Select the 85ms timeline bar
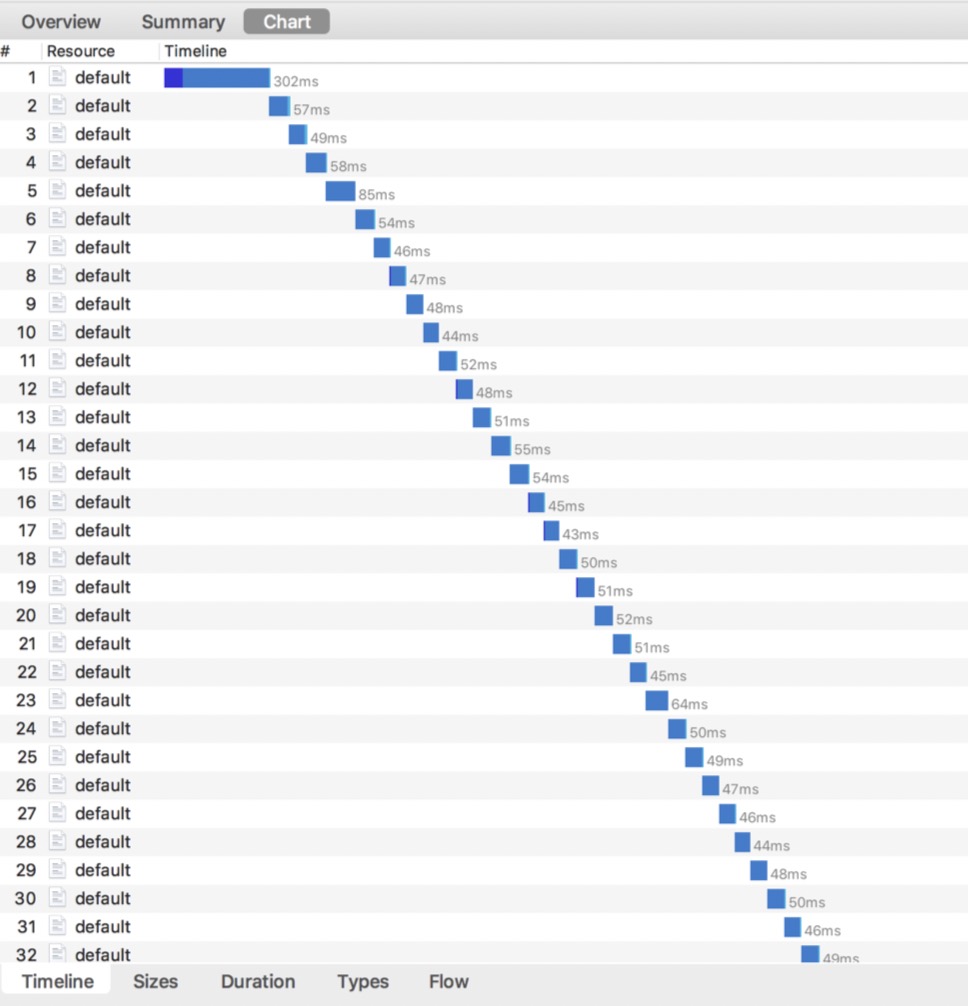Screen dimensions: 968x1006 340,191
